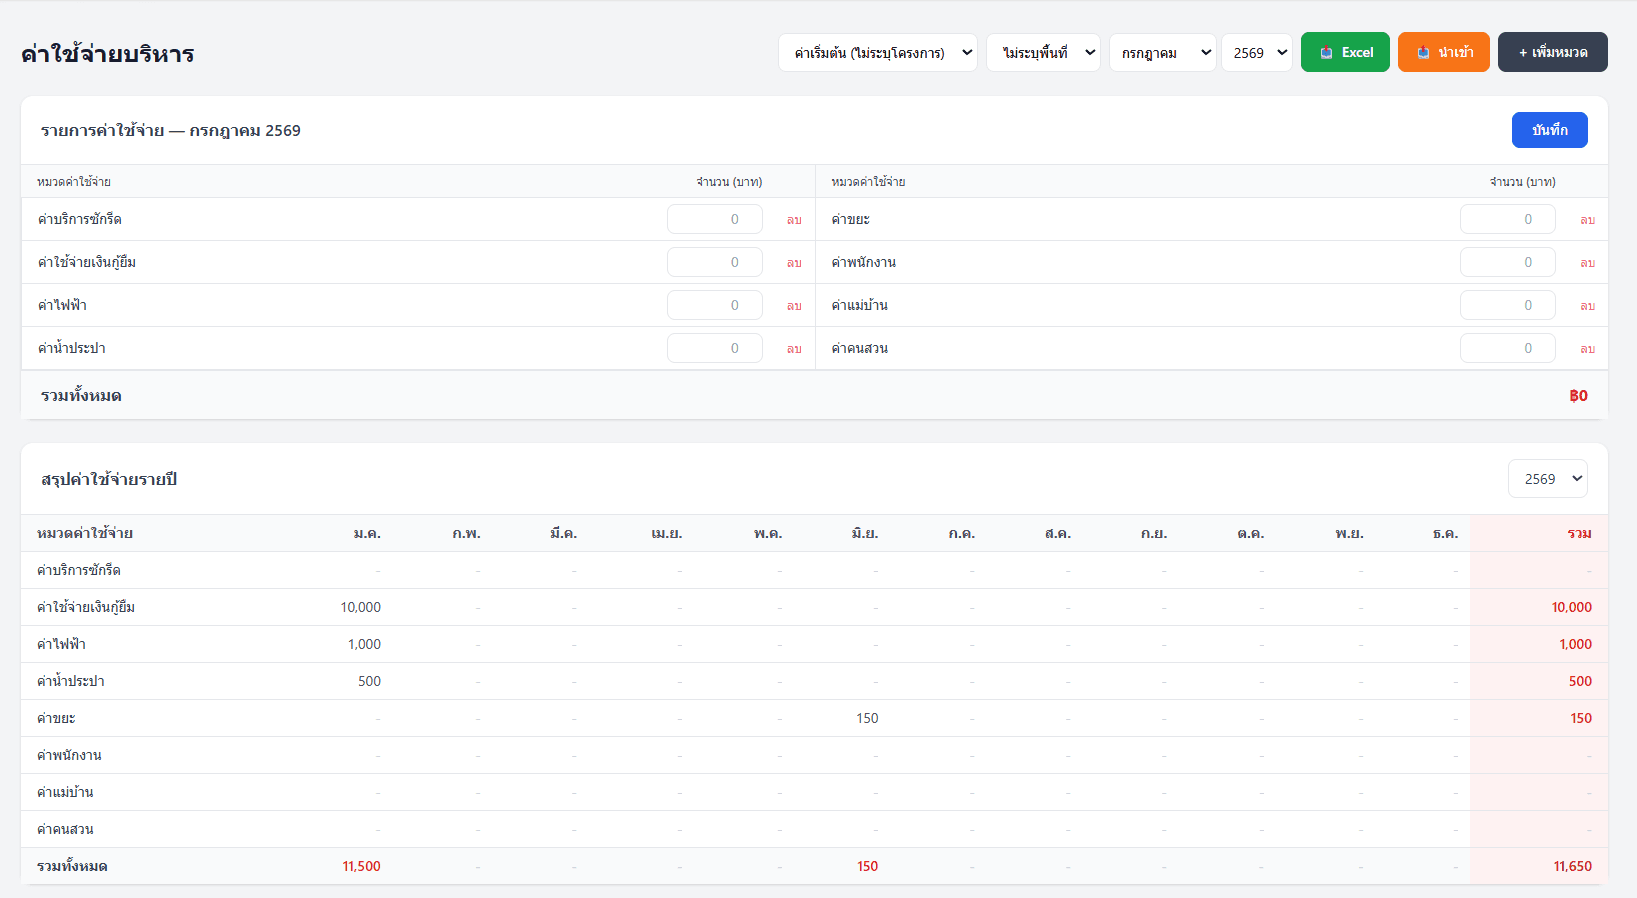The image size is (1637, 898).
Task: Click the รวม column header
Action: pyautogui.click(x=1579, y=533)
